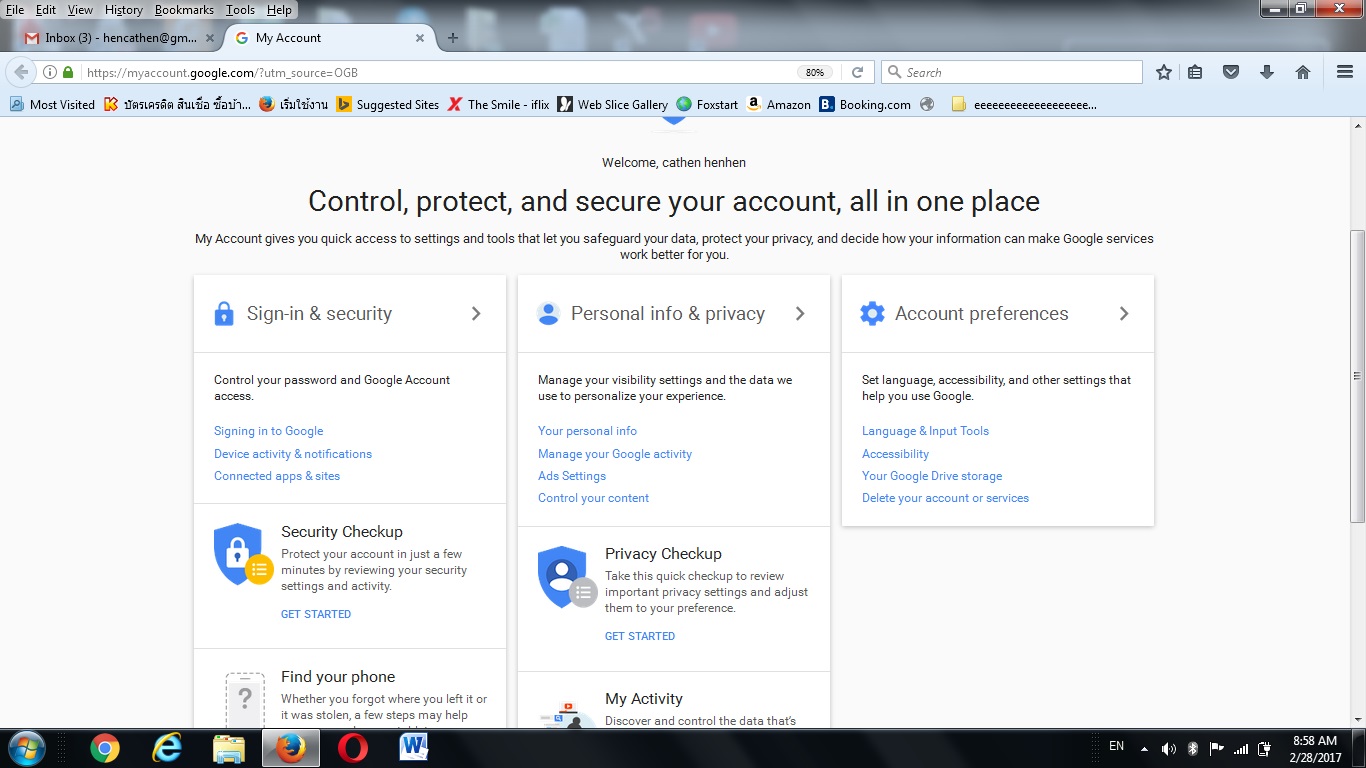Click the URL address bar field
This screenshot has height=768, width=1366.
pos(440,72)
